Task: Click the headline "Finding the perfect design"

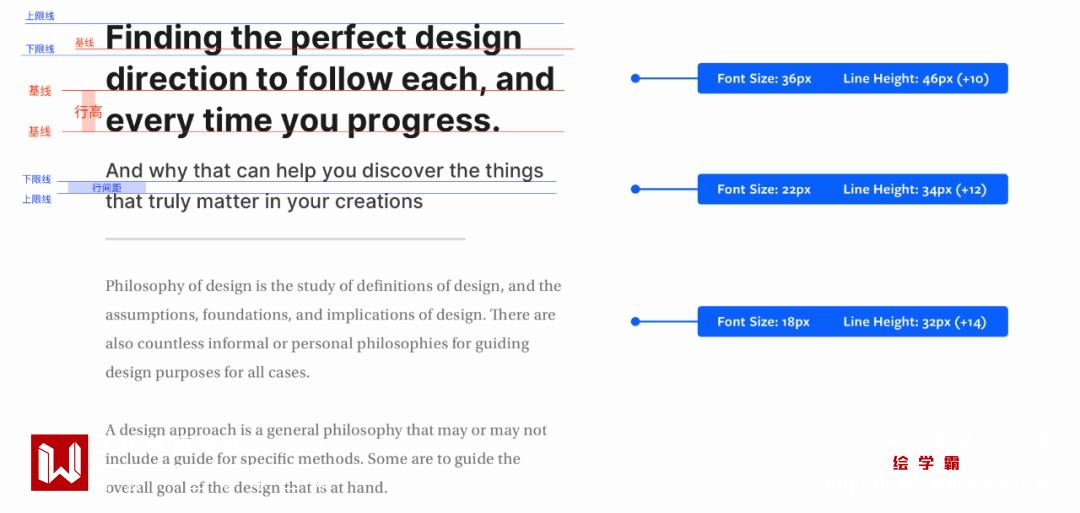Action: pyautogui.click(x=313, y=38)
